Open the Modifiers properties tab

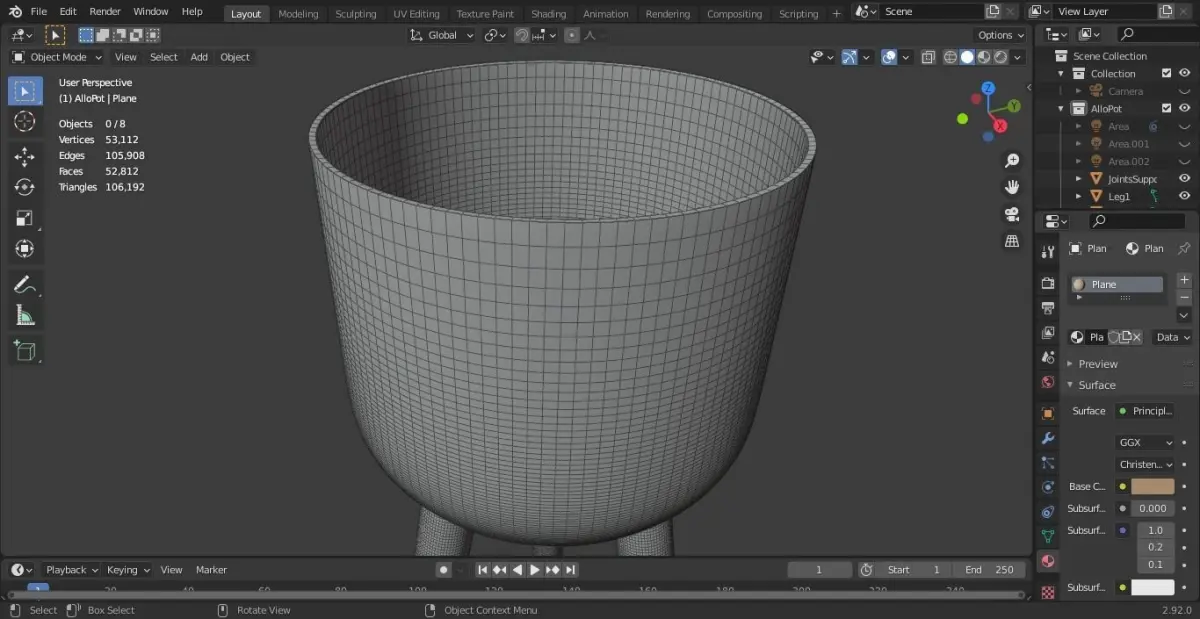1048,438
